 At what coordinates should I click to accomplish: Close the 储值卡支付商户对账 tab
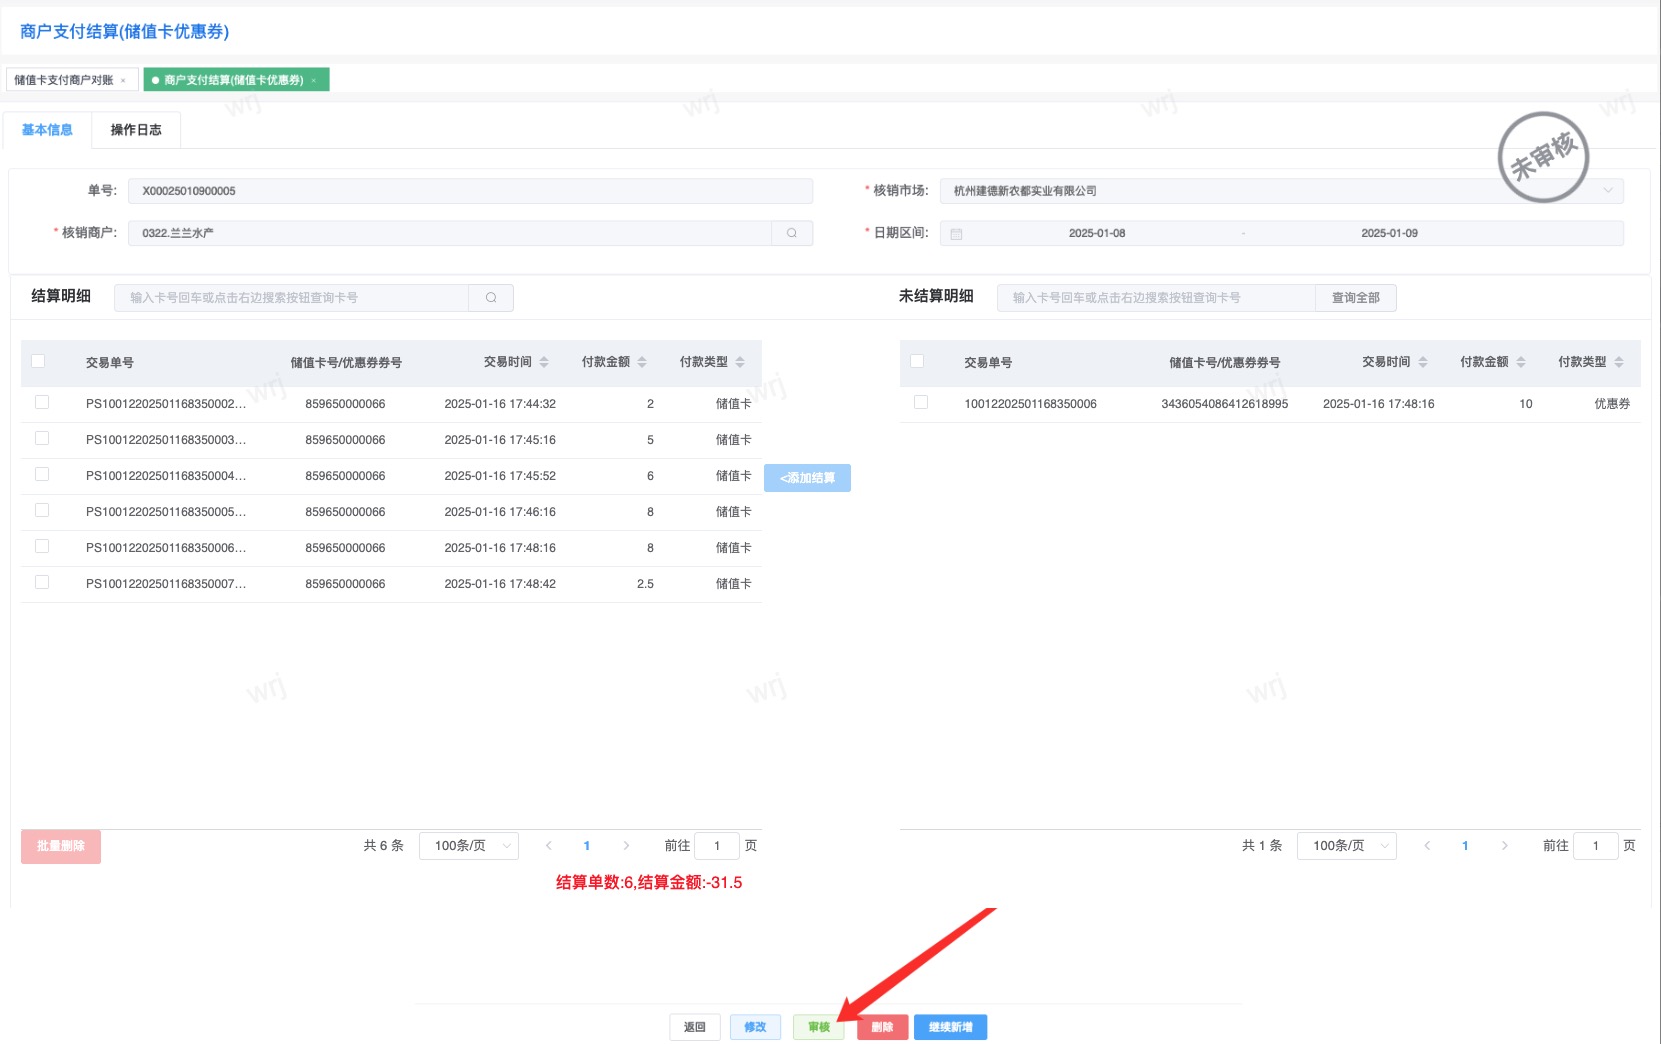pos(123,80)
